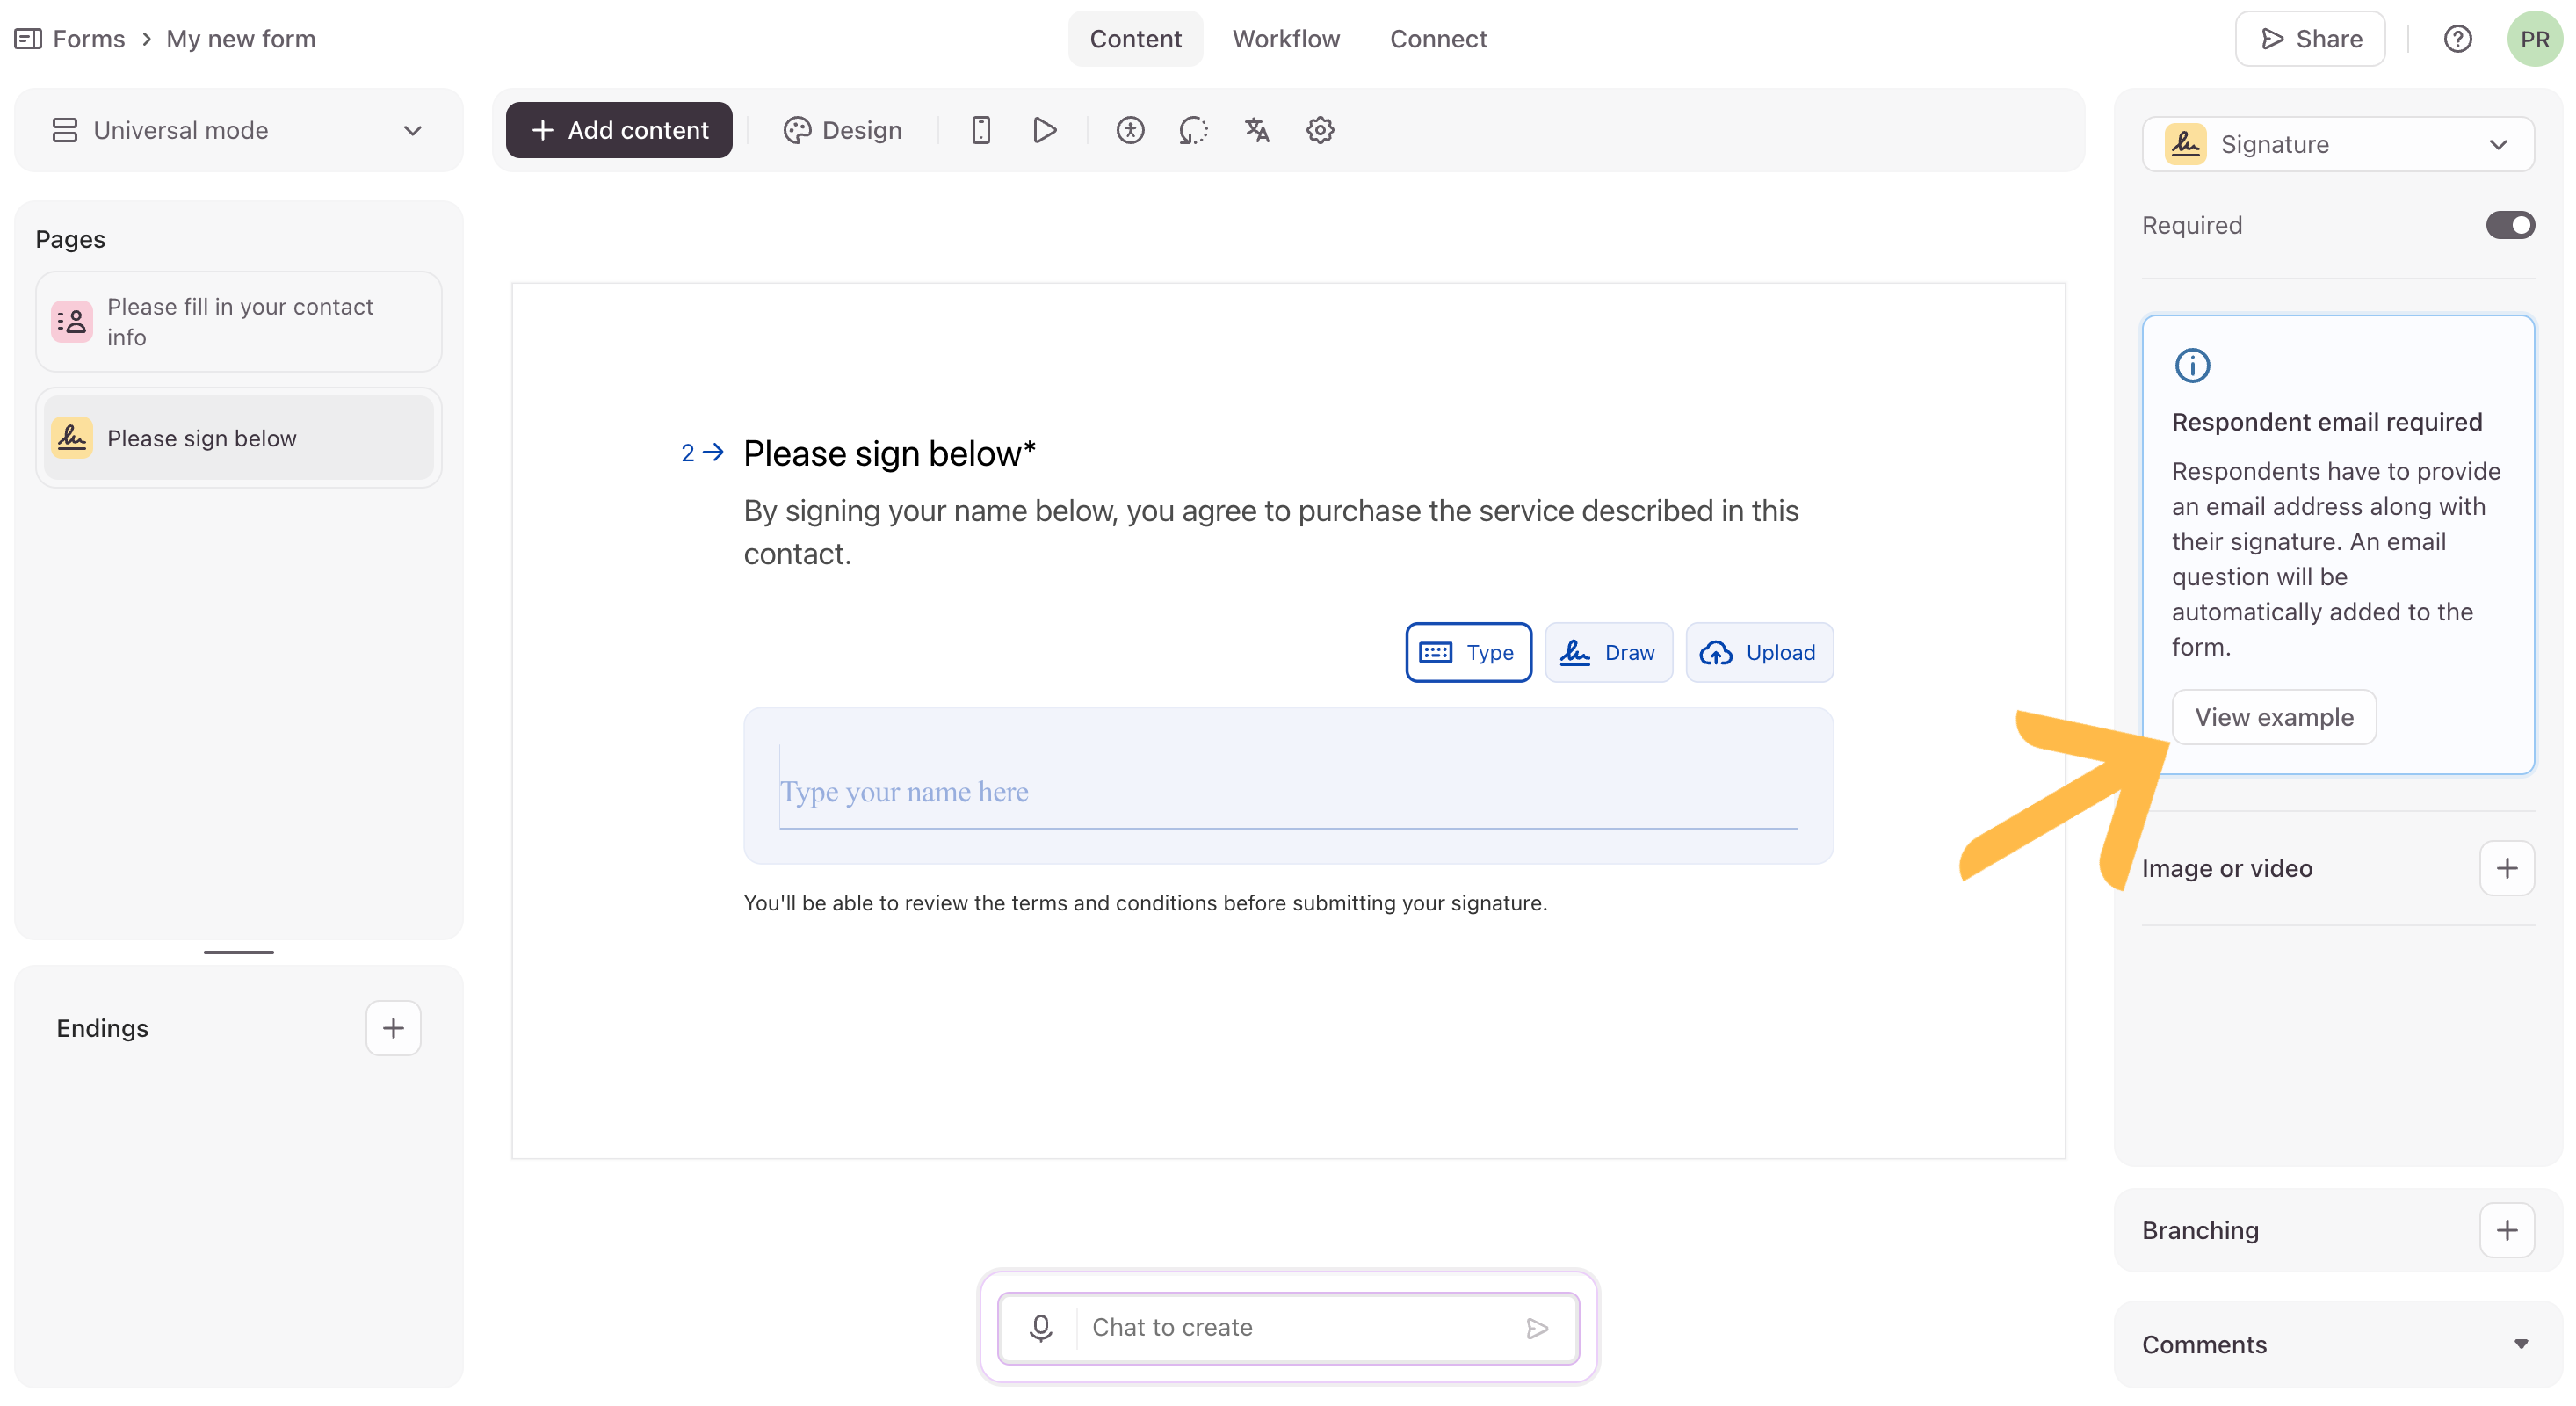This screenshot has height=1406, width=2576.
Task: Click the View example button
Action: click(x=2273, y=717)
